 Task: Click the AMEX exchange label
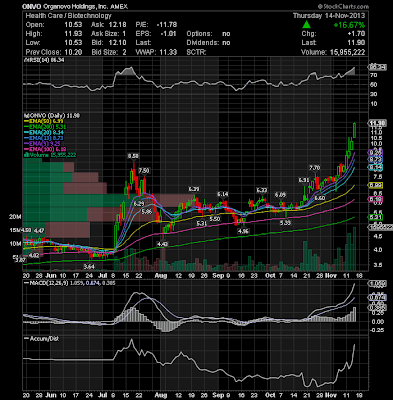tap(118, 6)
